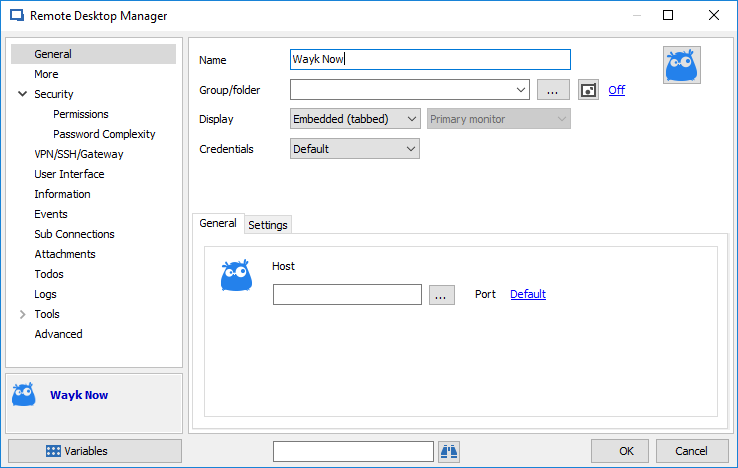The image size is (738, 468).
Task: Open Password Complexity settings
Action: [104, 134]
